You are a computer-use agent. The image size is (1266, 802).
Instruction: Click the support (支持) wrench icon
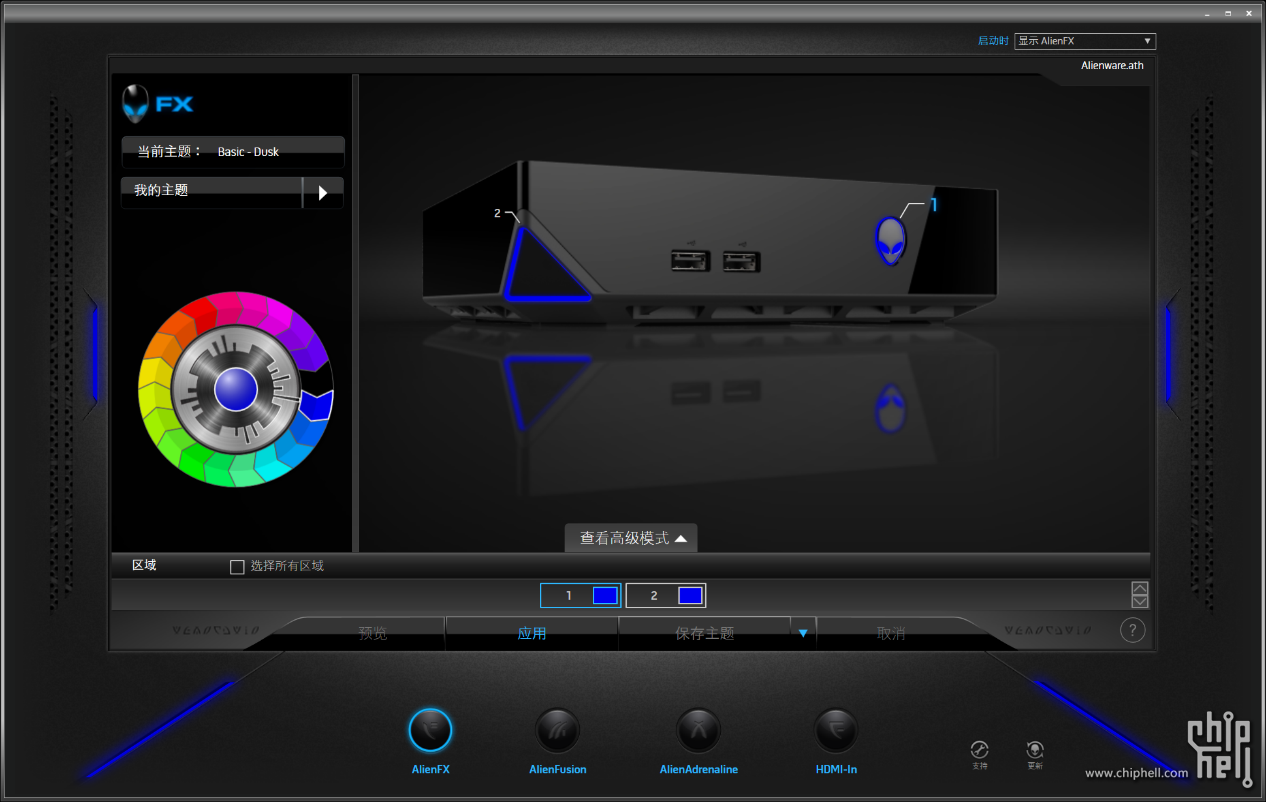tap(980, 749)
